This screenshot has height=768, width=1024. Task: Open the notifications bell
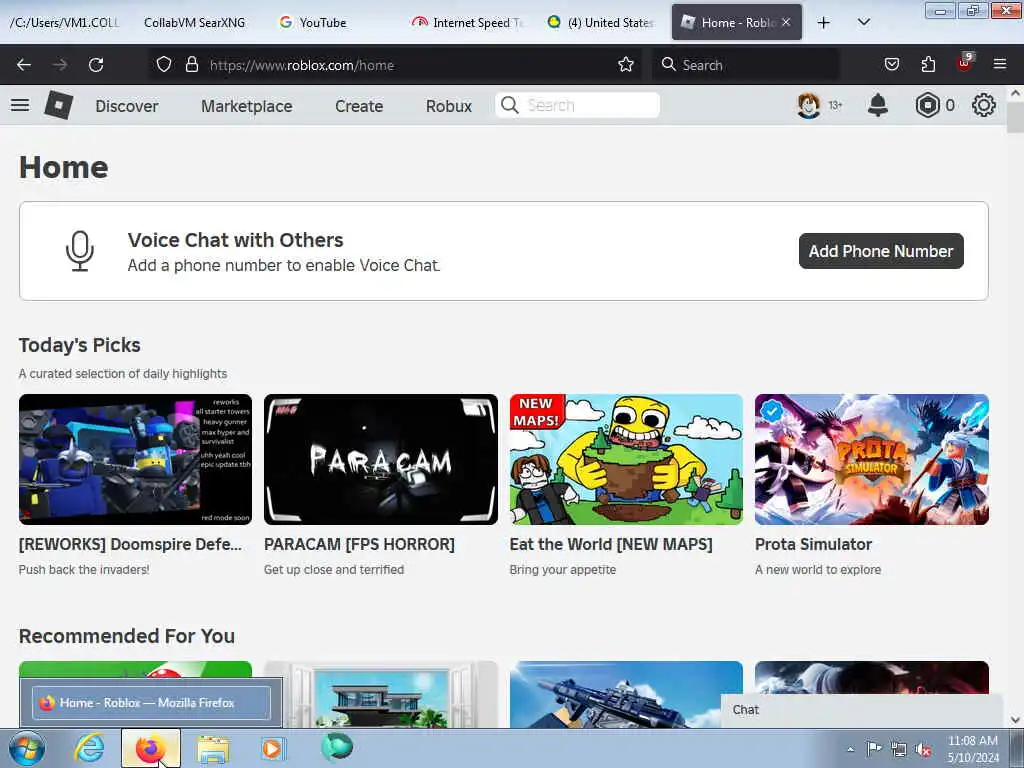(878, 105)
